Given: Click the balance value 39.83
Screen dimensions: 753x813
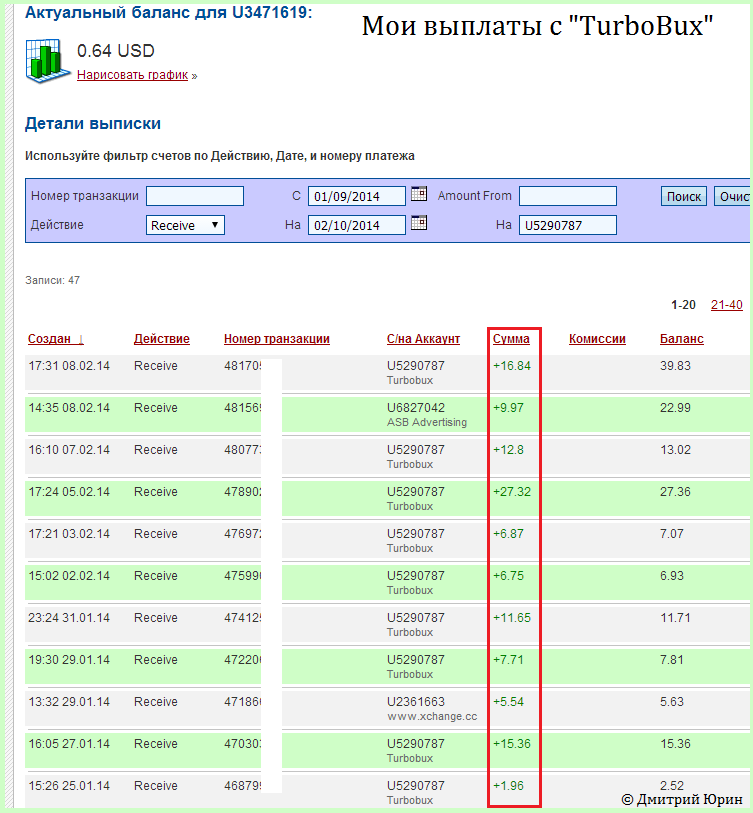Looking at the screenshot, I should [675, 366].
